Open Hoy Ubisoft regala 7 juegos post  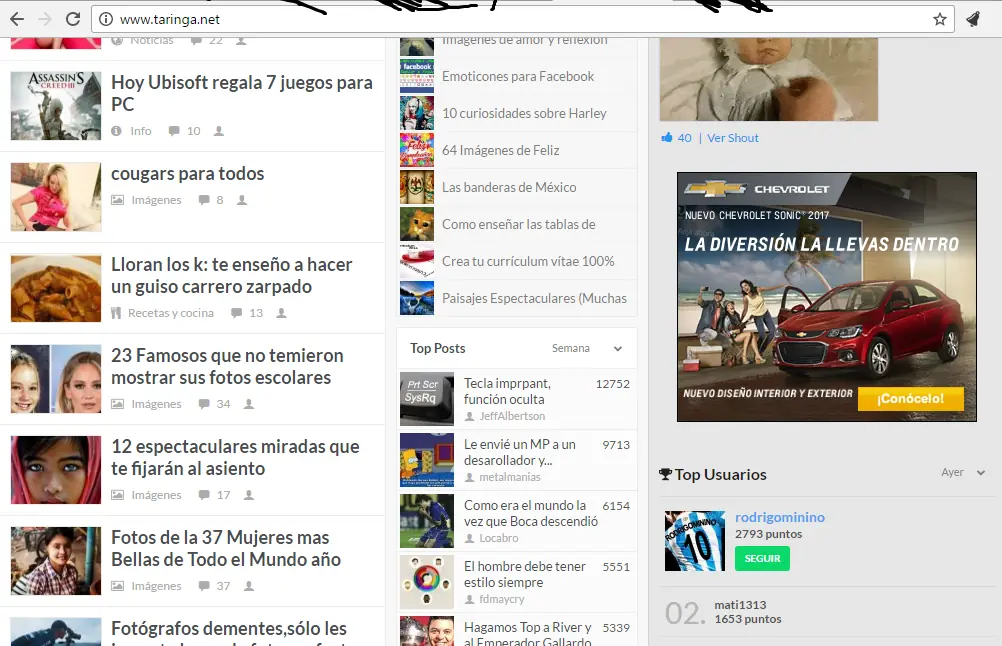242,93
